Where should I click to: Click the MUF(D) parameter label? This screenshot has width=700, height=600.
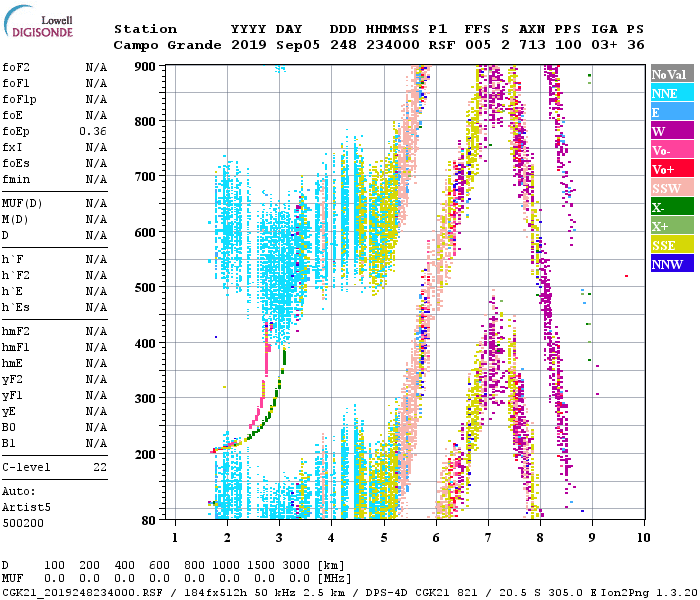tap(22, 204)
